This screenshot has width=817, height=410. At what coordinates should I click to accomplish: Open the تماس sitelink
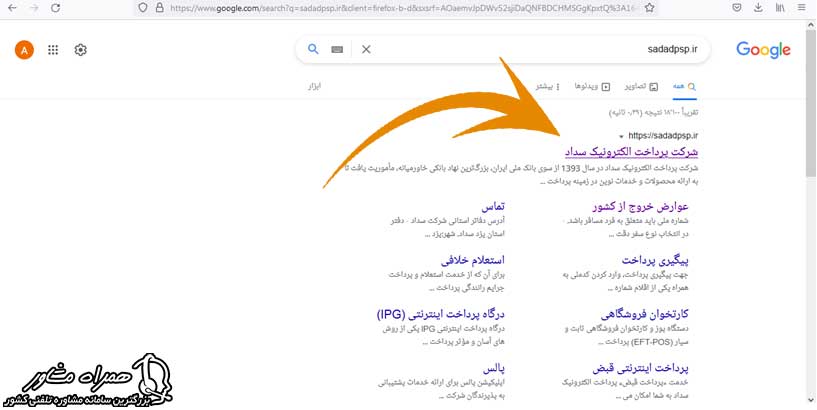pyautogui.click(x=493, y=207)
